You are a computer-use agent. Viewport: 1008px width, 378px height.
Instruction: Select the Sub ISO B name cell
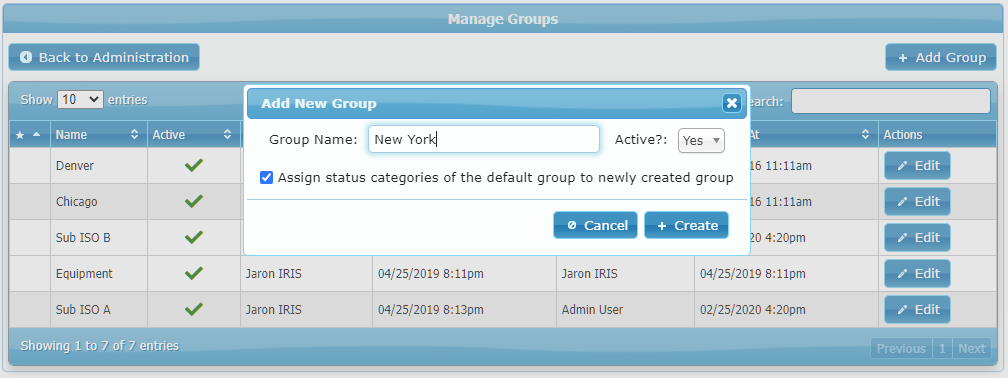coord(99,238)
